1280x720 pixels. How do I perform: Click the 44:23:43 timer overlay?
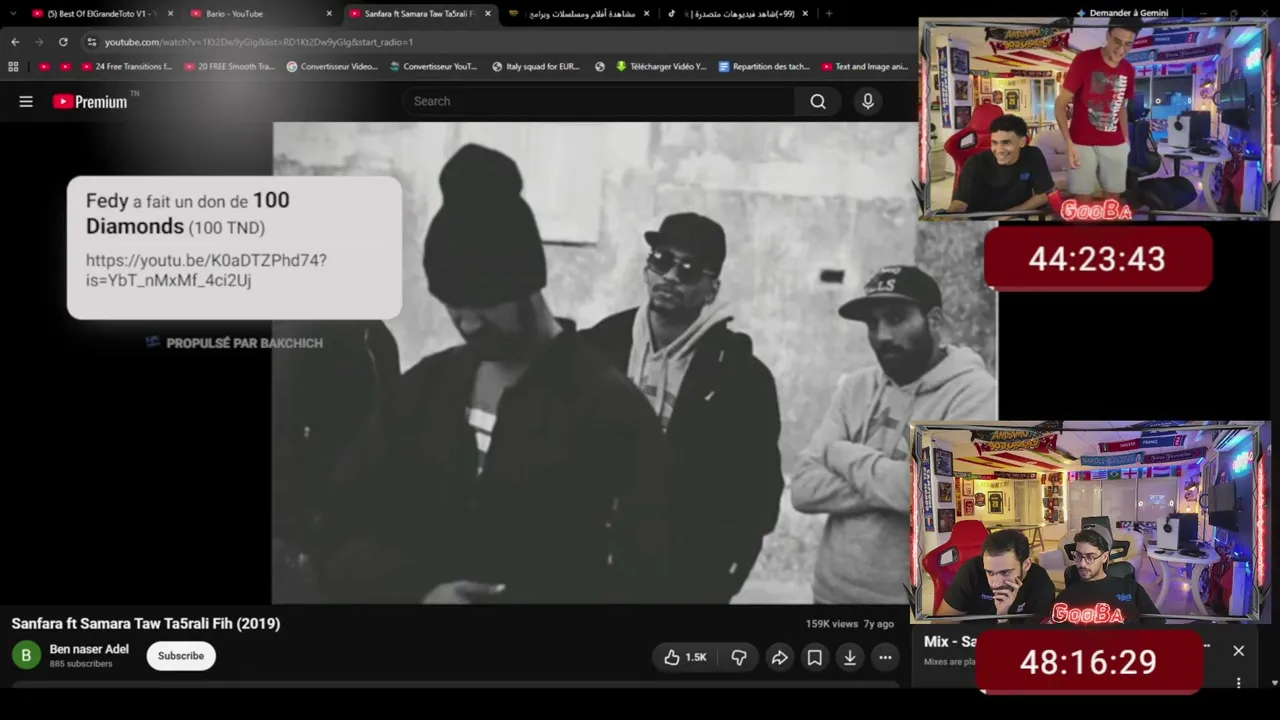(1097, 259)
